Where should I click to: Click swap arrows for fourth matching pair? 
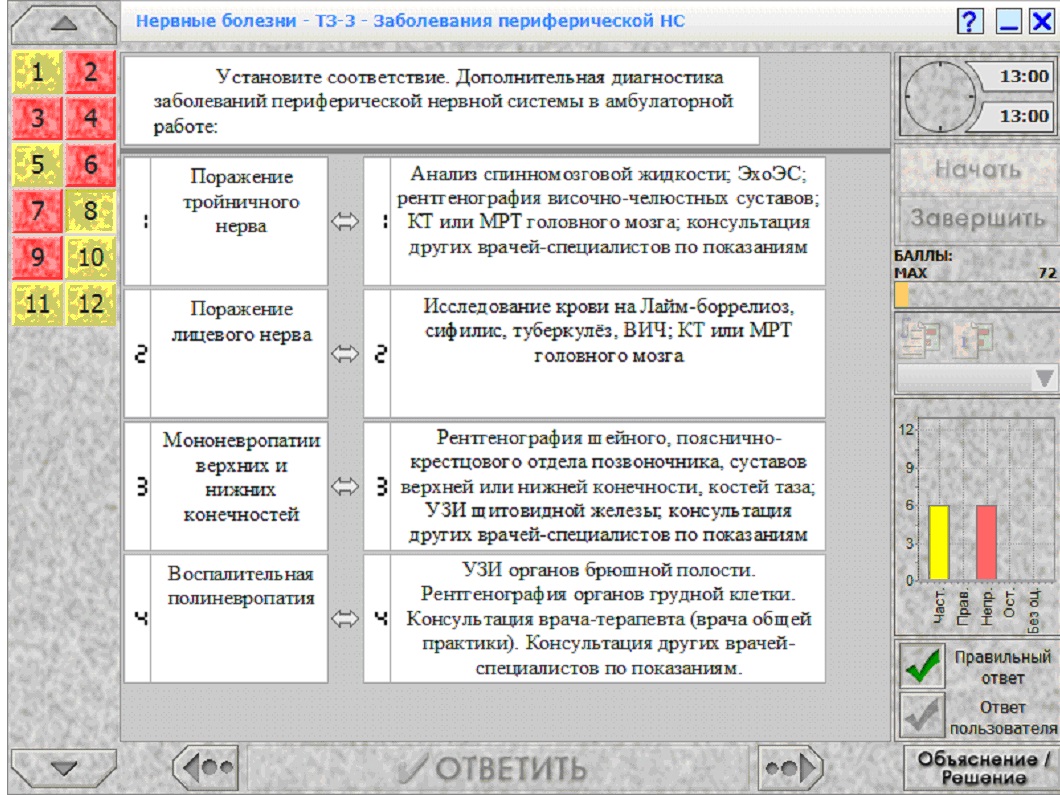click(x=345, y=619)
